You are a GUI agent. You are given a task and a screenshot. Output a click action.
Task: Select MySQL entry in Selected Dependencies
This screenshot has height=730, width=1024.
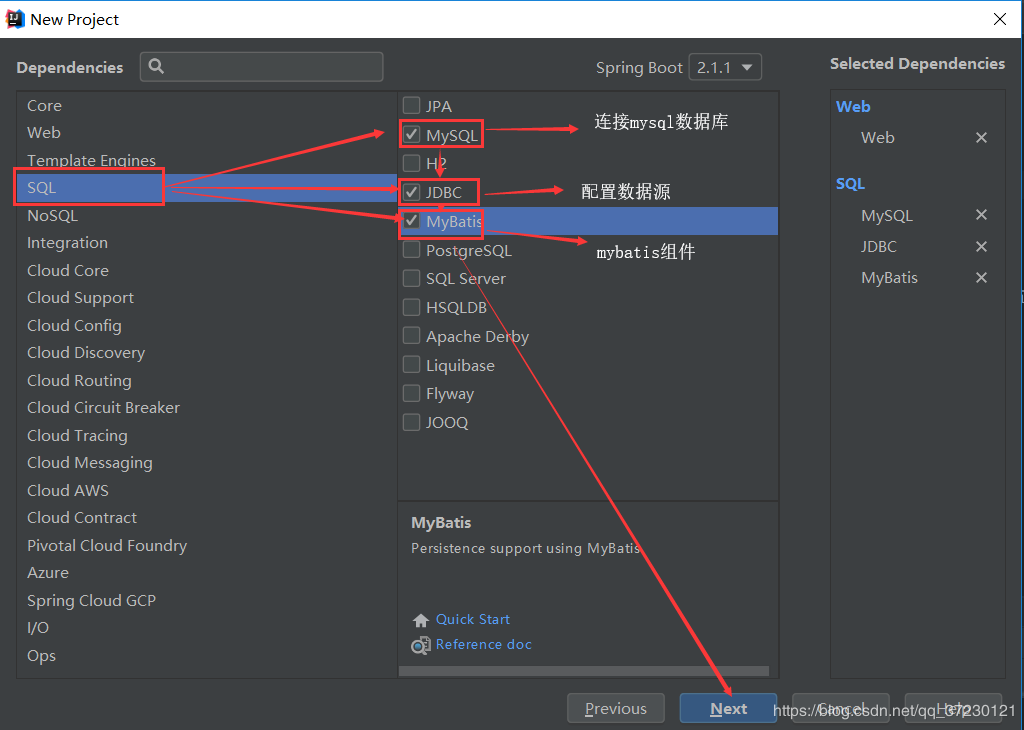pyautogui.click(x=886, y=215)
